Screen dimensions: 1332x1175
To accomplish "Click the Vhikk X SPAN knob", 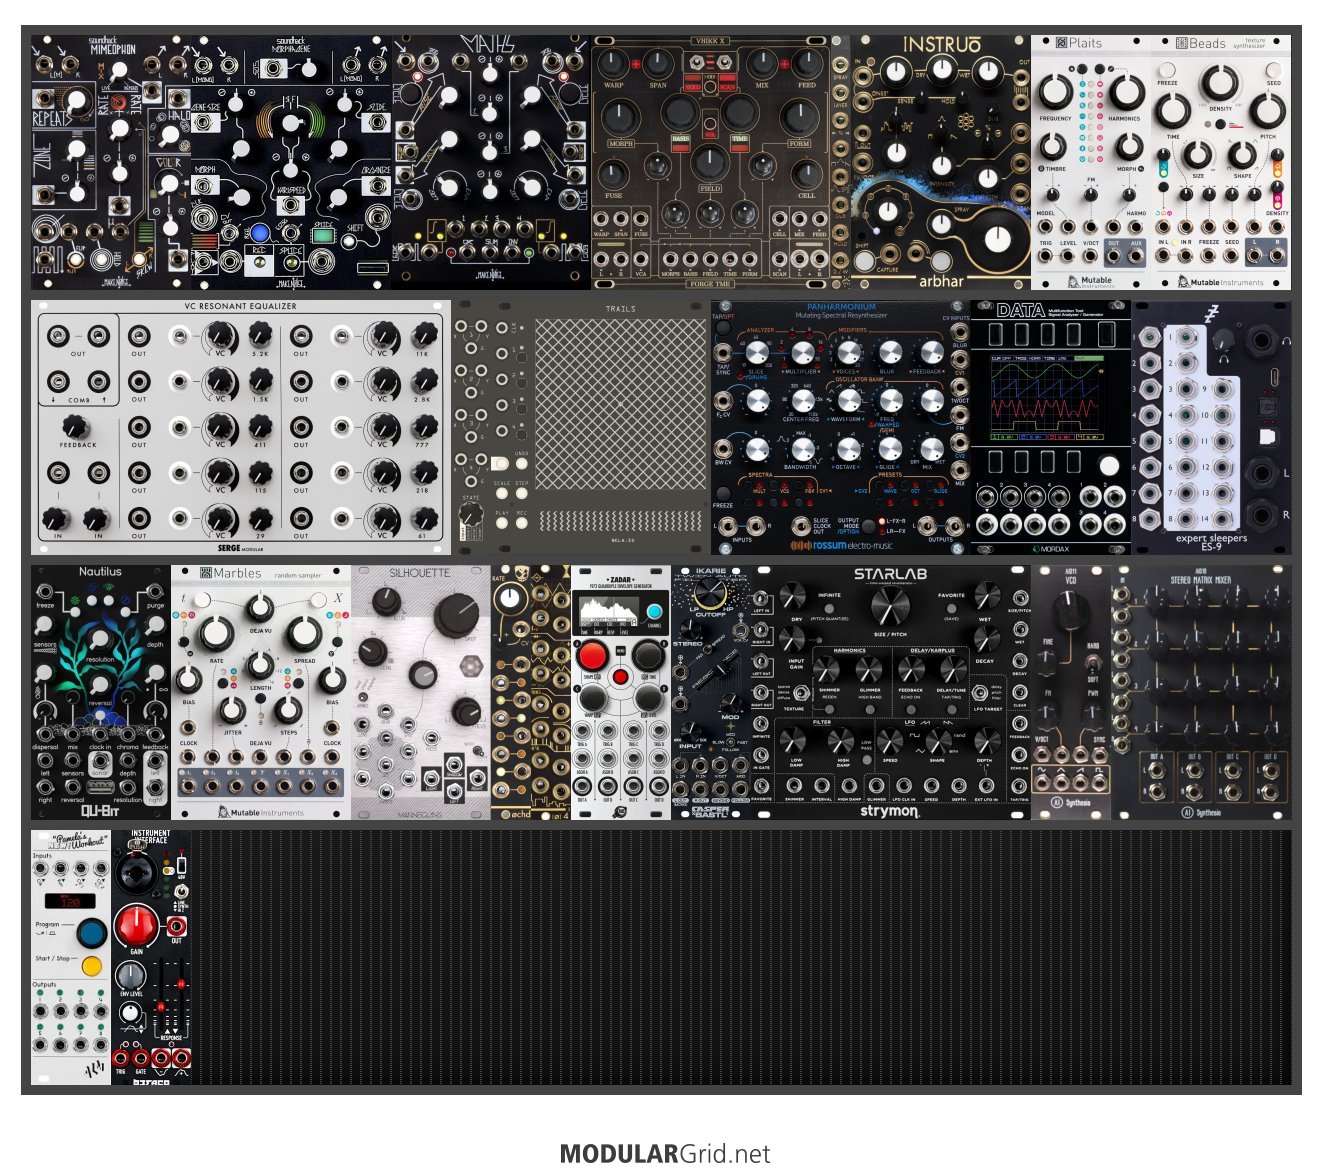I will click(658, 65).
